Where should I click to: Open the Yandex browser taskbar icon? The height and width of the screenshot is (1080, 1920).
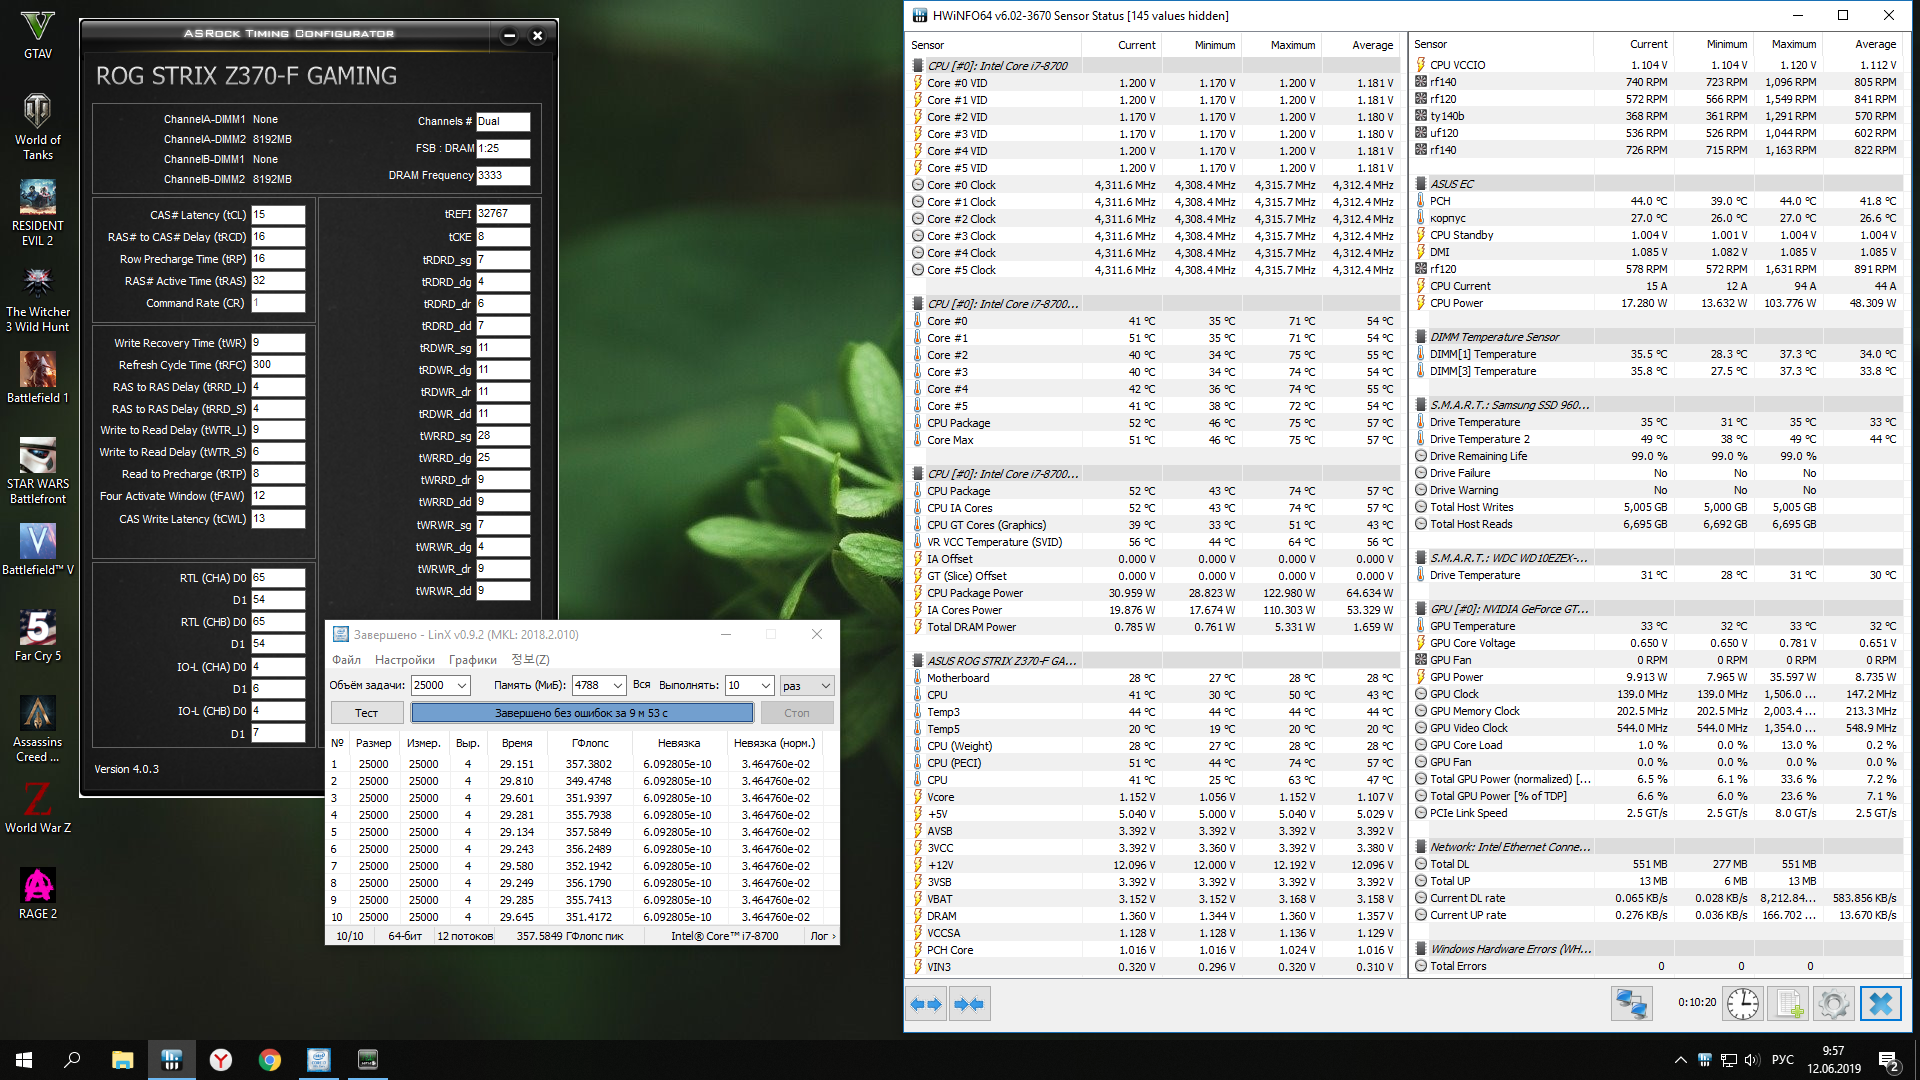click(220, 1060)
